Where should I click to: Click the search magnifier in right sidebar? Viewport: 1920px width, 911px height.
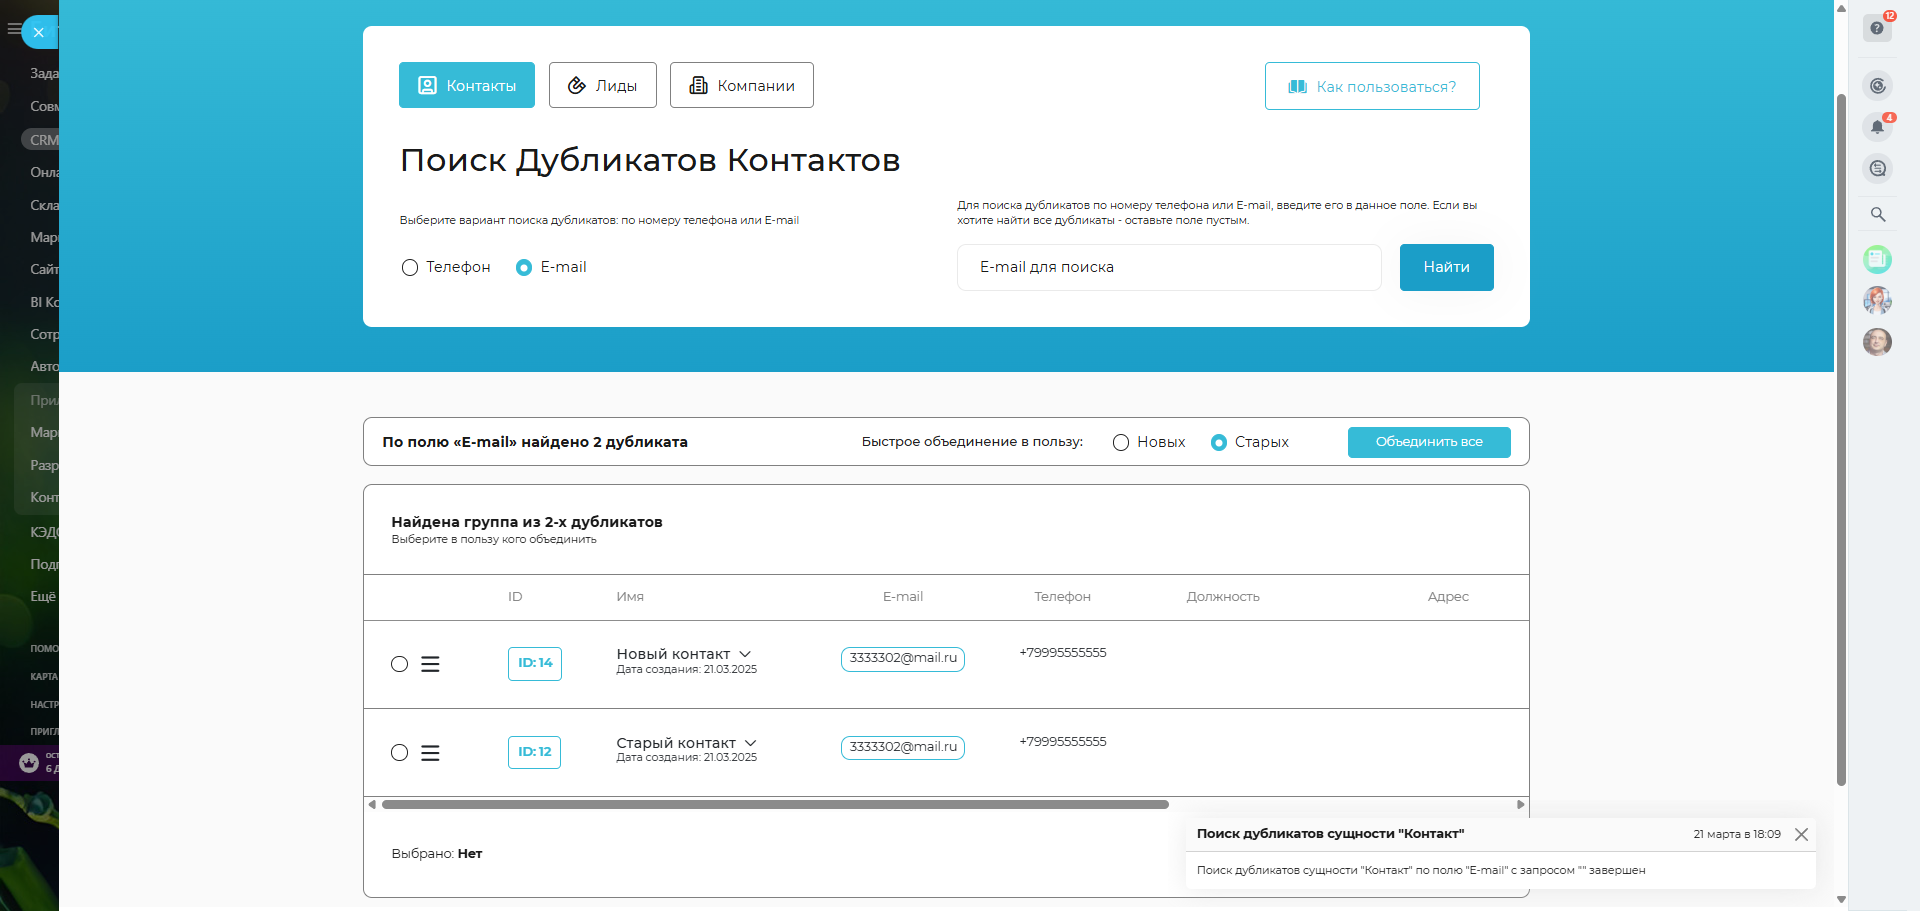1877,214
